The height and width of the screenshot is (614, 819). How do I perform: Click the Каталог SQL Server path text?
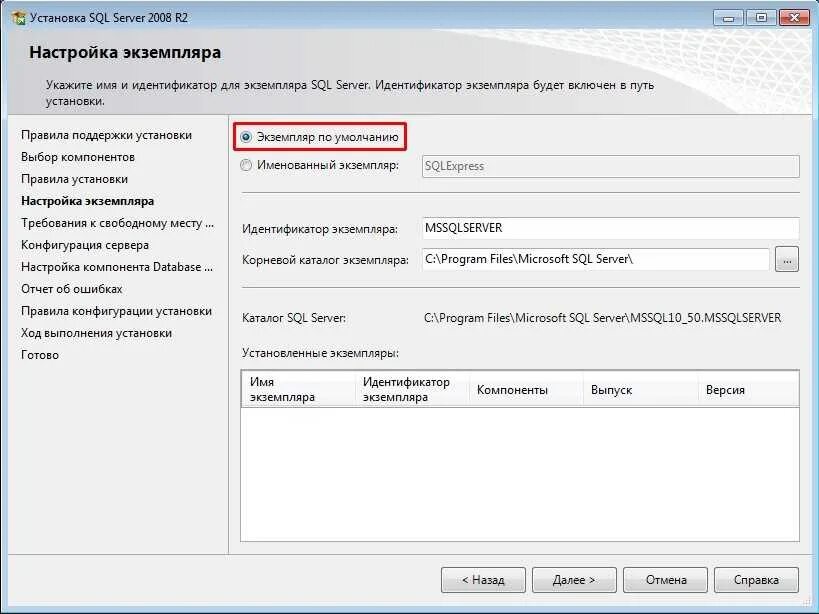pyautogui.click(x=602, y=318)
